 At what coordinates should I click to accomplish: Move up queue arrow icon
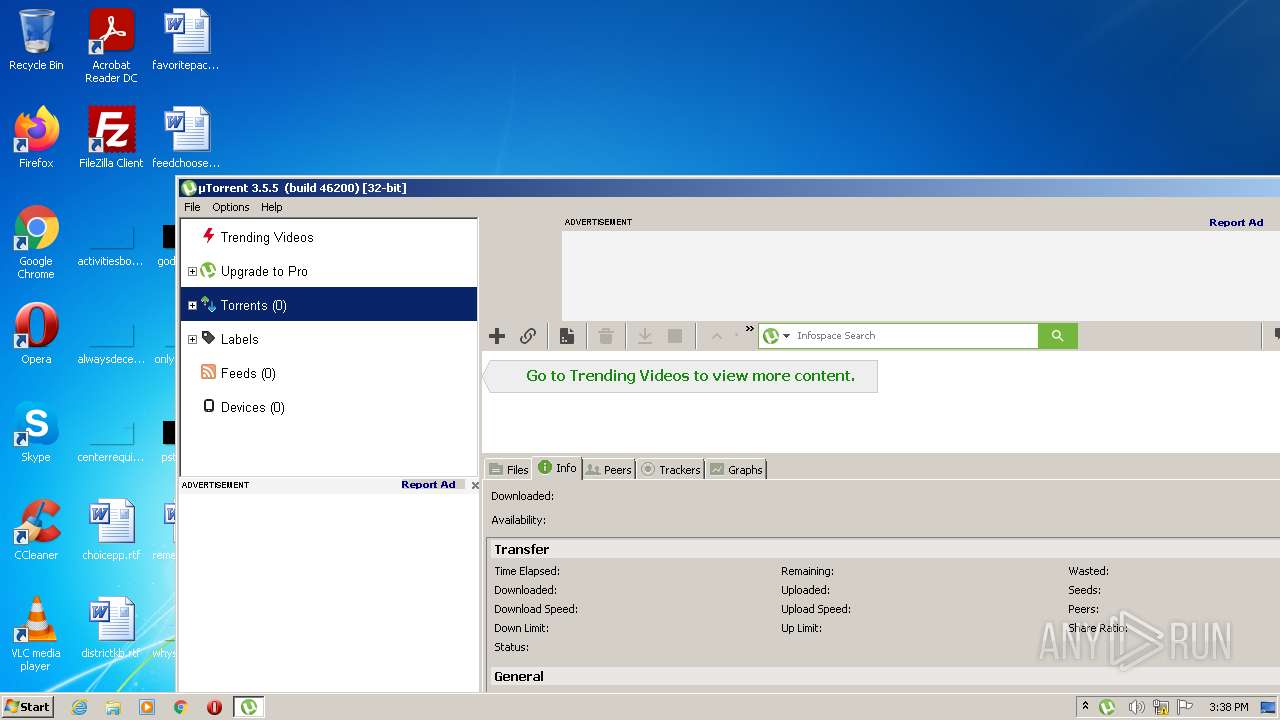click(x=716, y=336)
